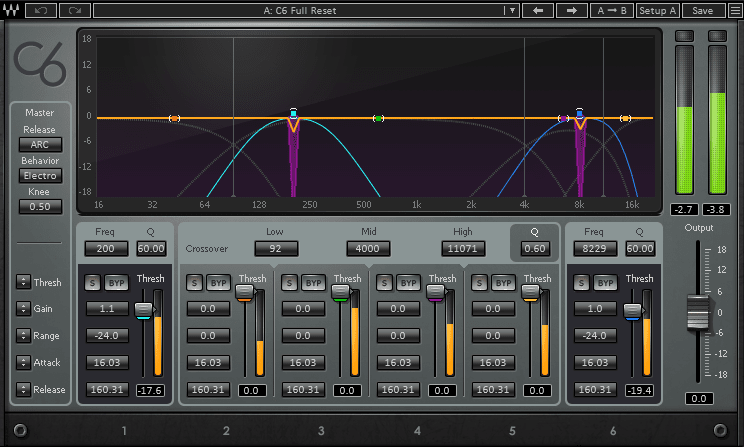744x447 pixels.
Task: Change the Electro behavior setting
Action: [40, 176]
